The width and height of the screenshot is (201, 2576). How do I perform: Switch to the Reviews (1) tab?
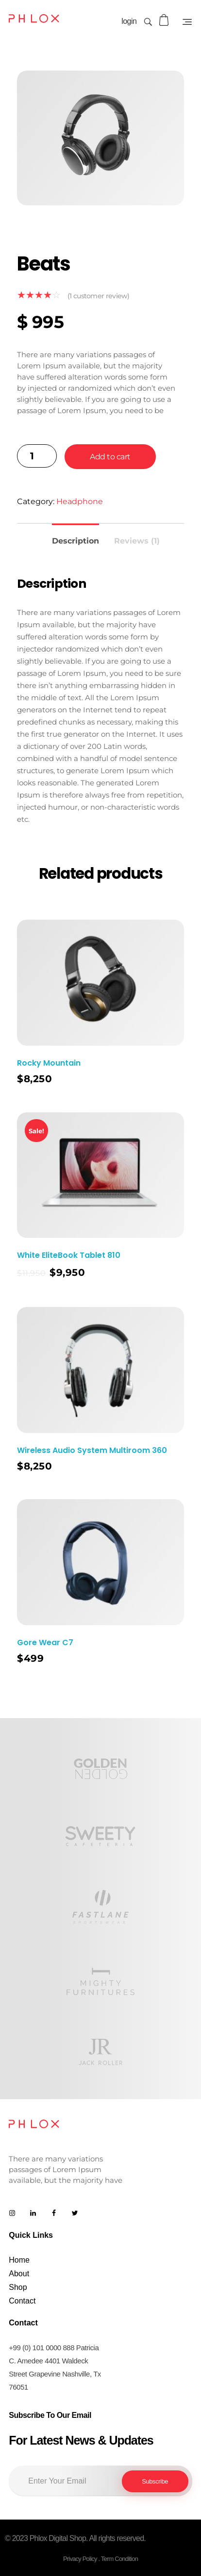137,540
